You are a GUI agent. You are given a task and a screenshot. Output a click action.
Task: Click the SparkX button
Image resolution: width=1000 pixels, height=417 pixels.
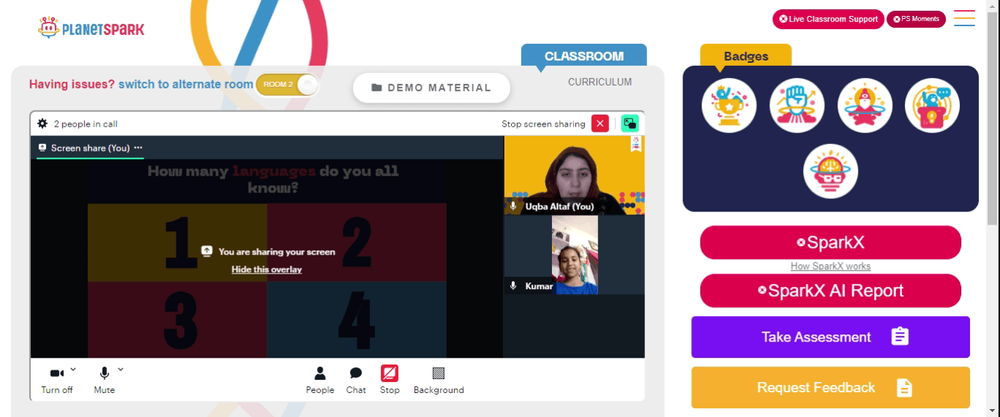(x=830, y=242)
